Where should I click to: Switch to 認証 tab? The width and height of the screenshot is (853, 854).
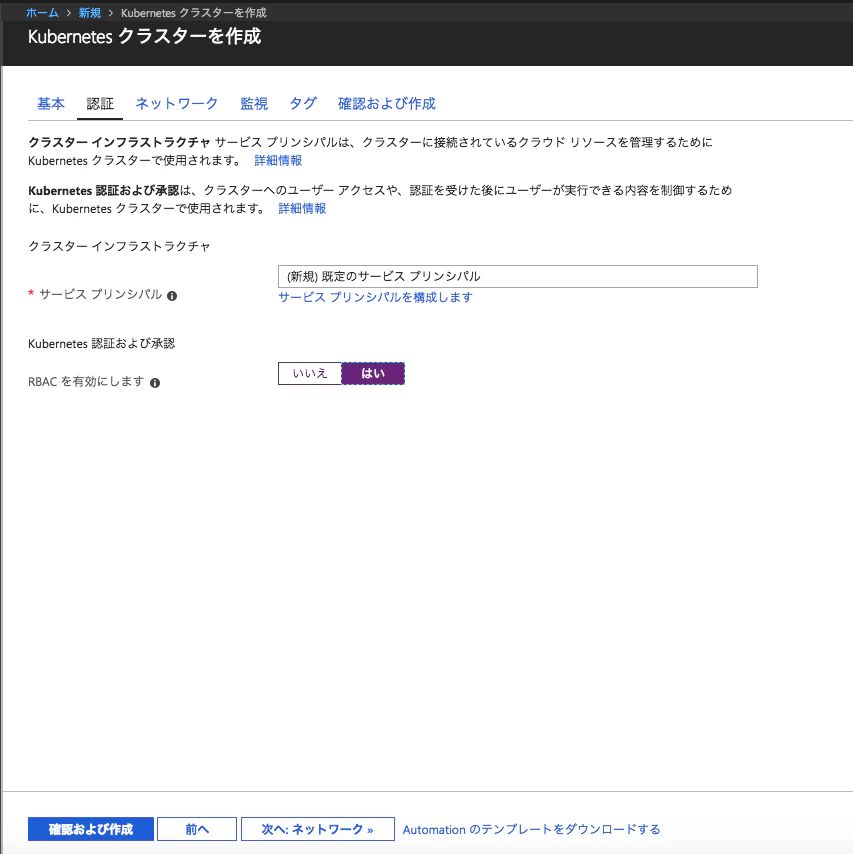pos(100,103)
